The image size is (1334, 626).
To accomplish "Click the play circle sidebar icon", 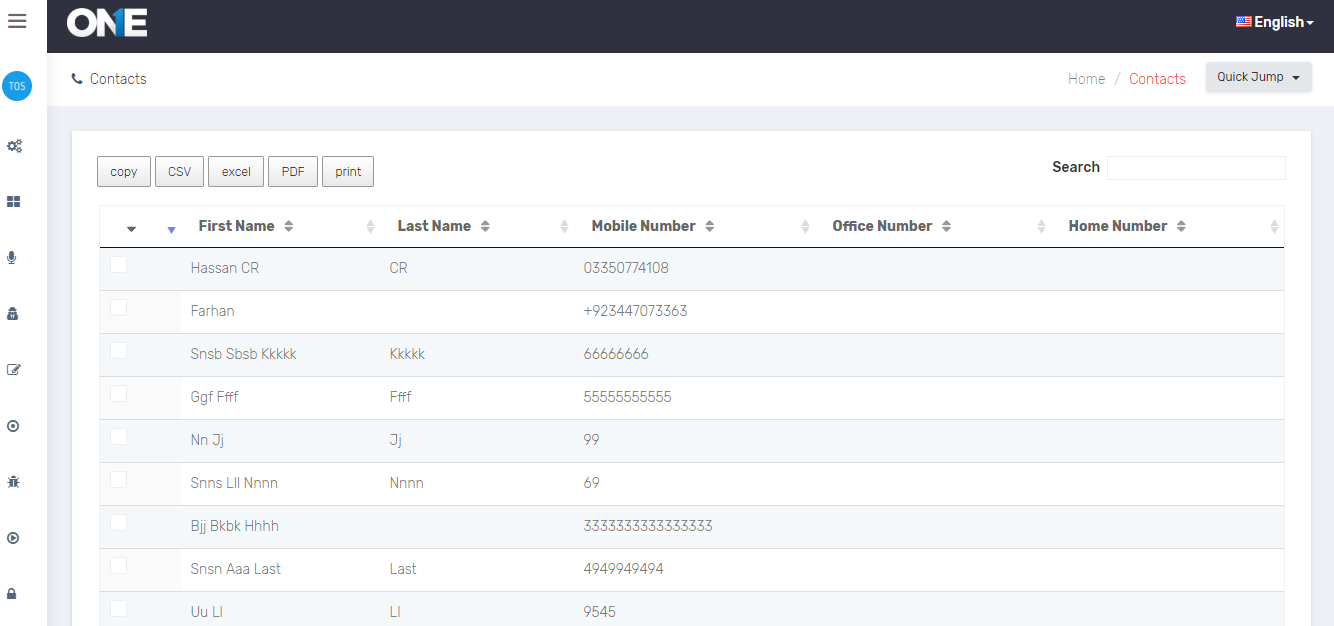I will click(x=13, y=538).
